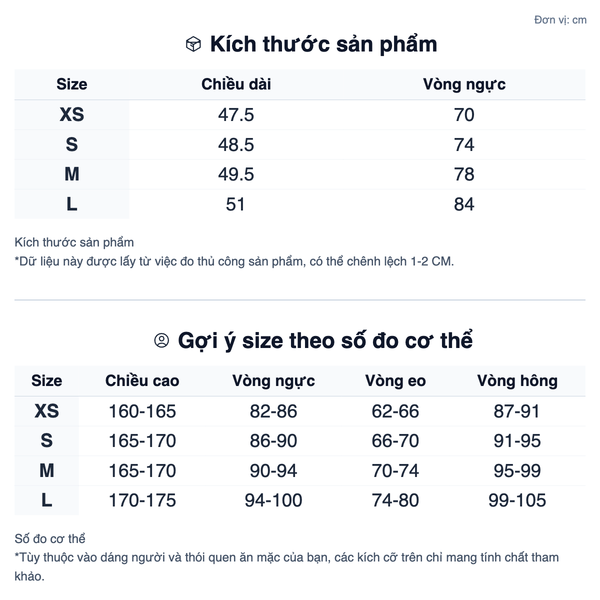Click the 62-66 waist measurement cell

pos(395,411)
